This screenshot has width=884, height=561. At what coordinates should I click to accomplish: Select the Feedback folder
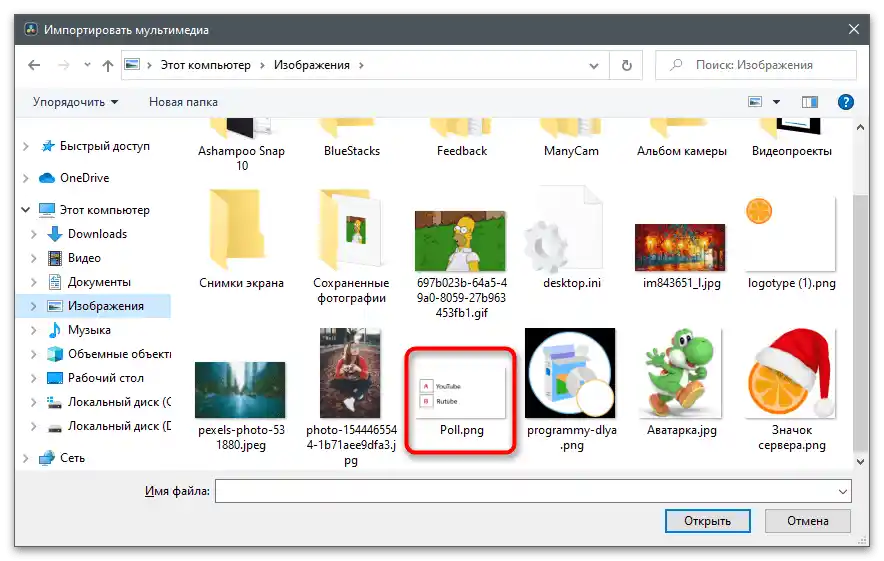tap(462, 139)
